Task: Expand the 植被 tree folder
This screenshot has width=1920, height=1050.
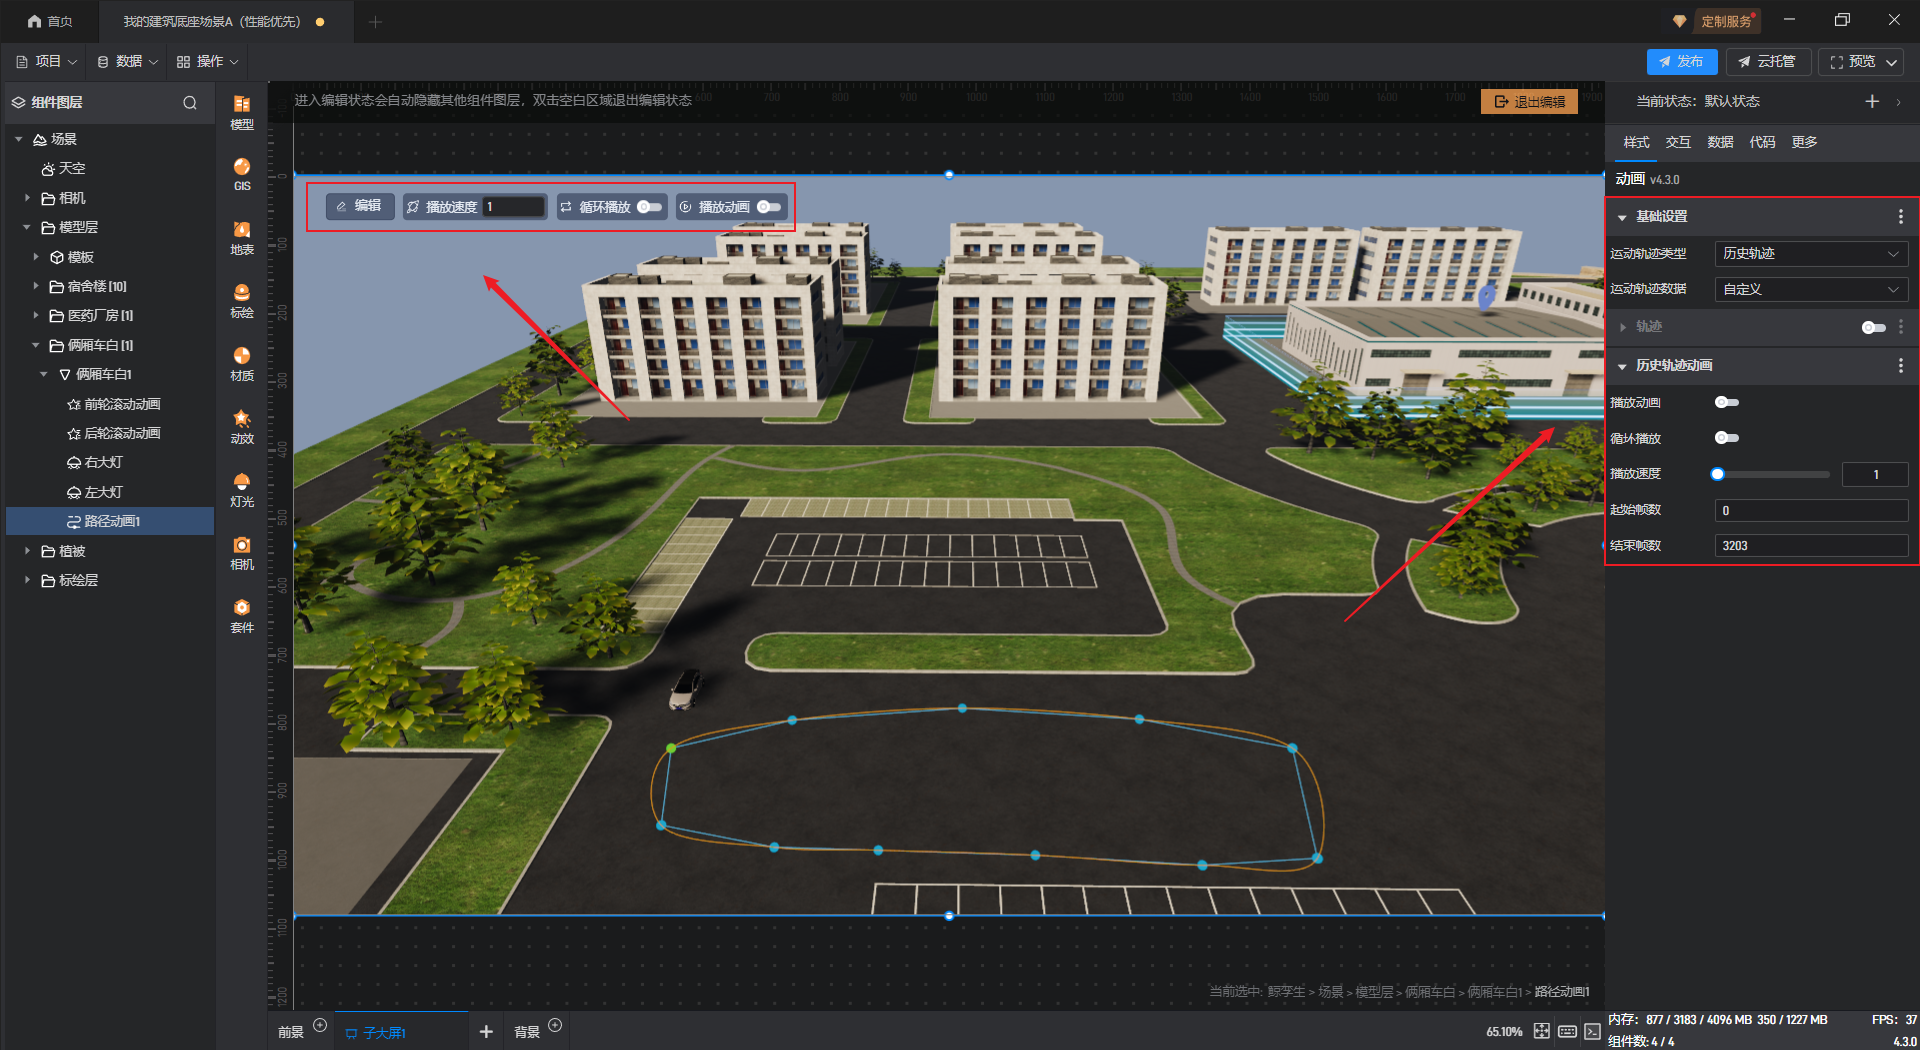Action: pyautogui.click(x=28, y=551)
